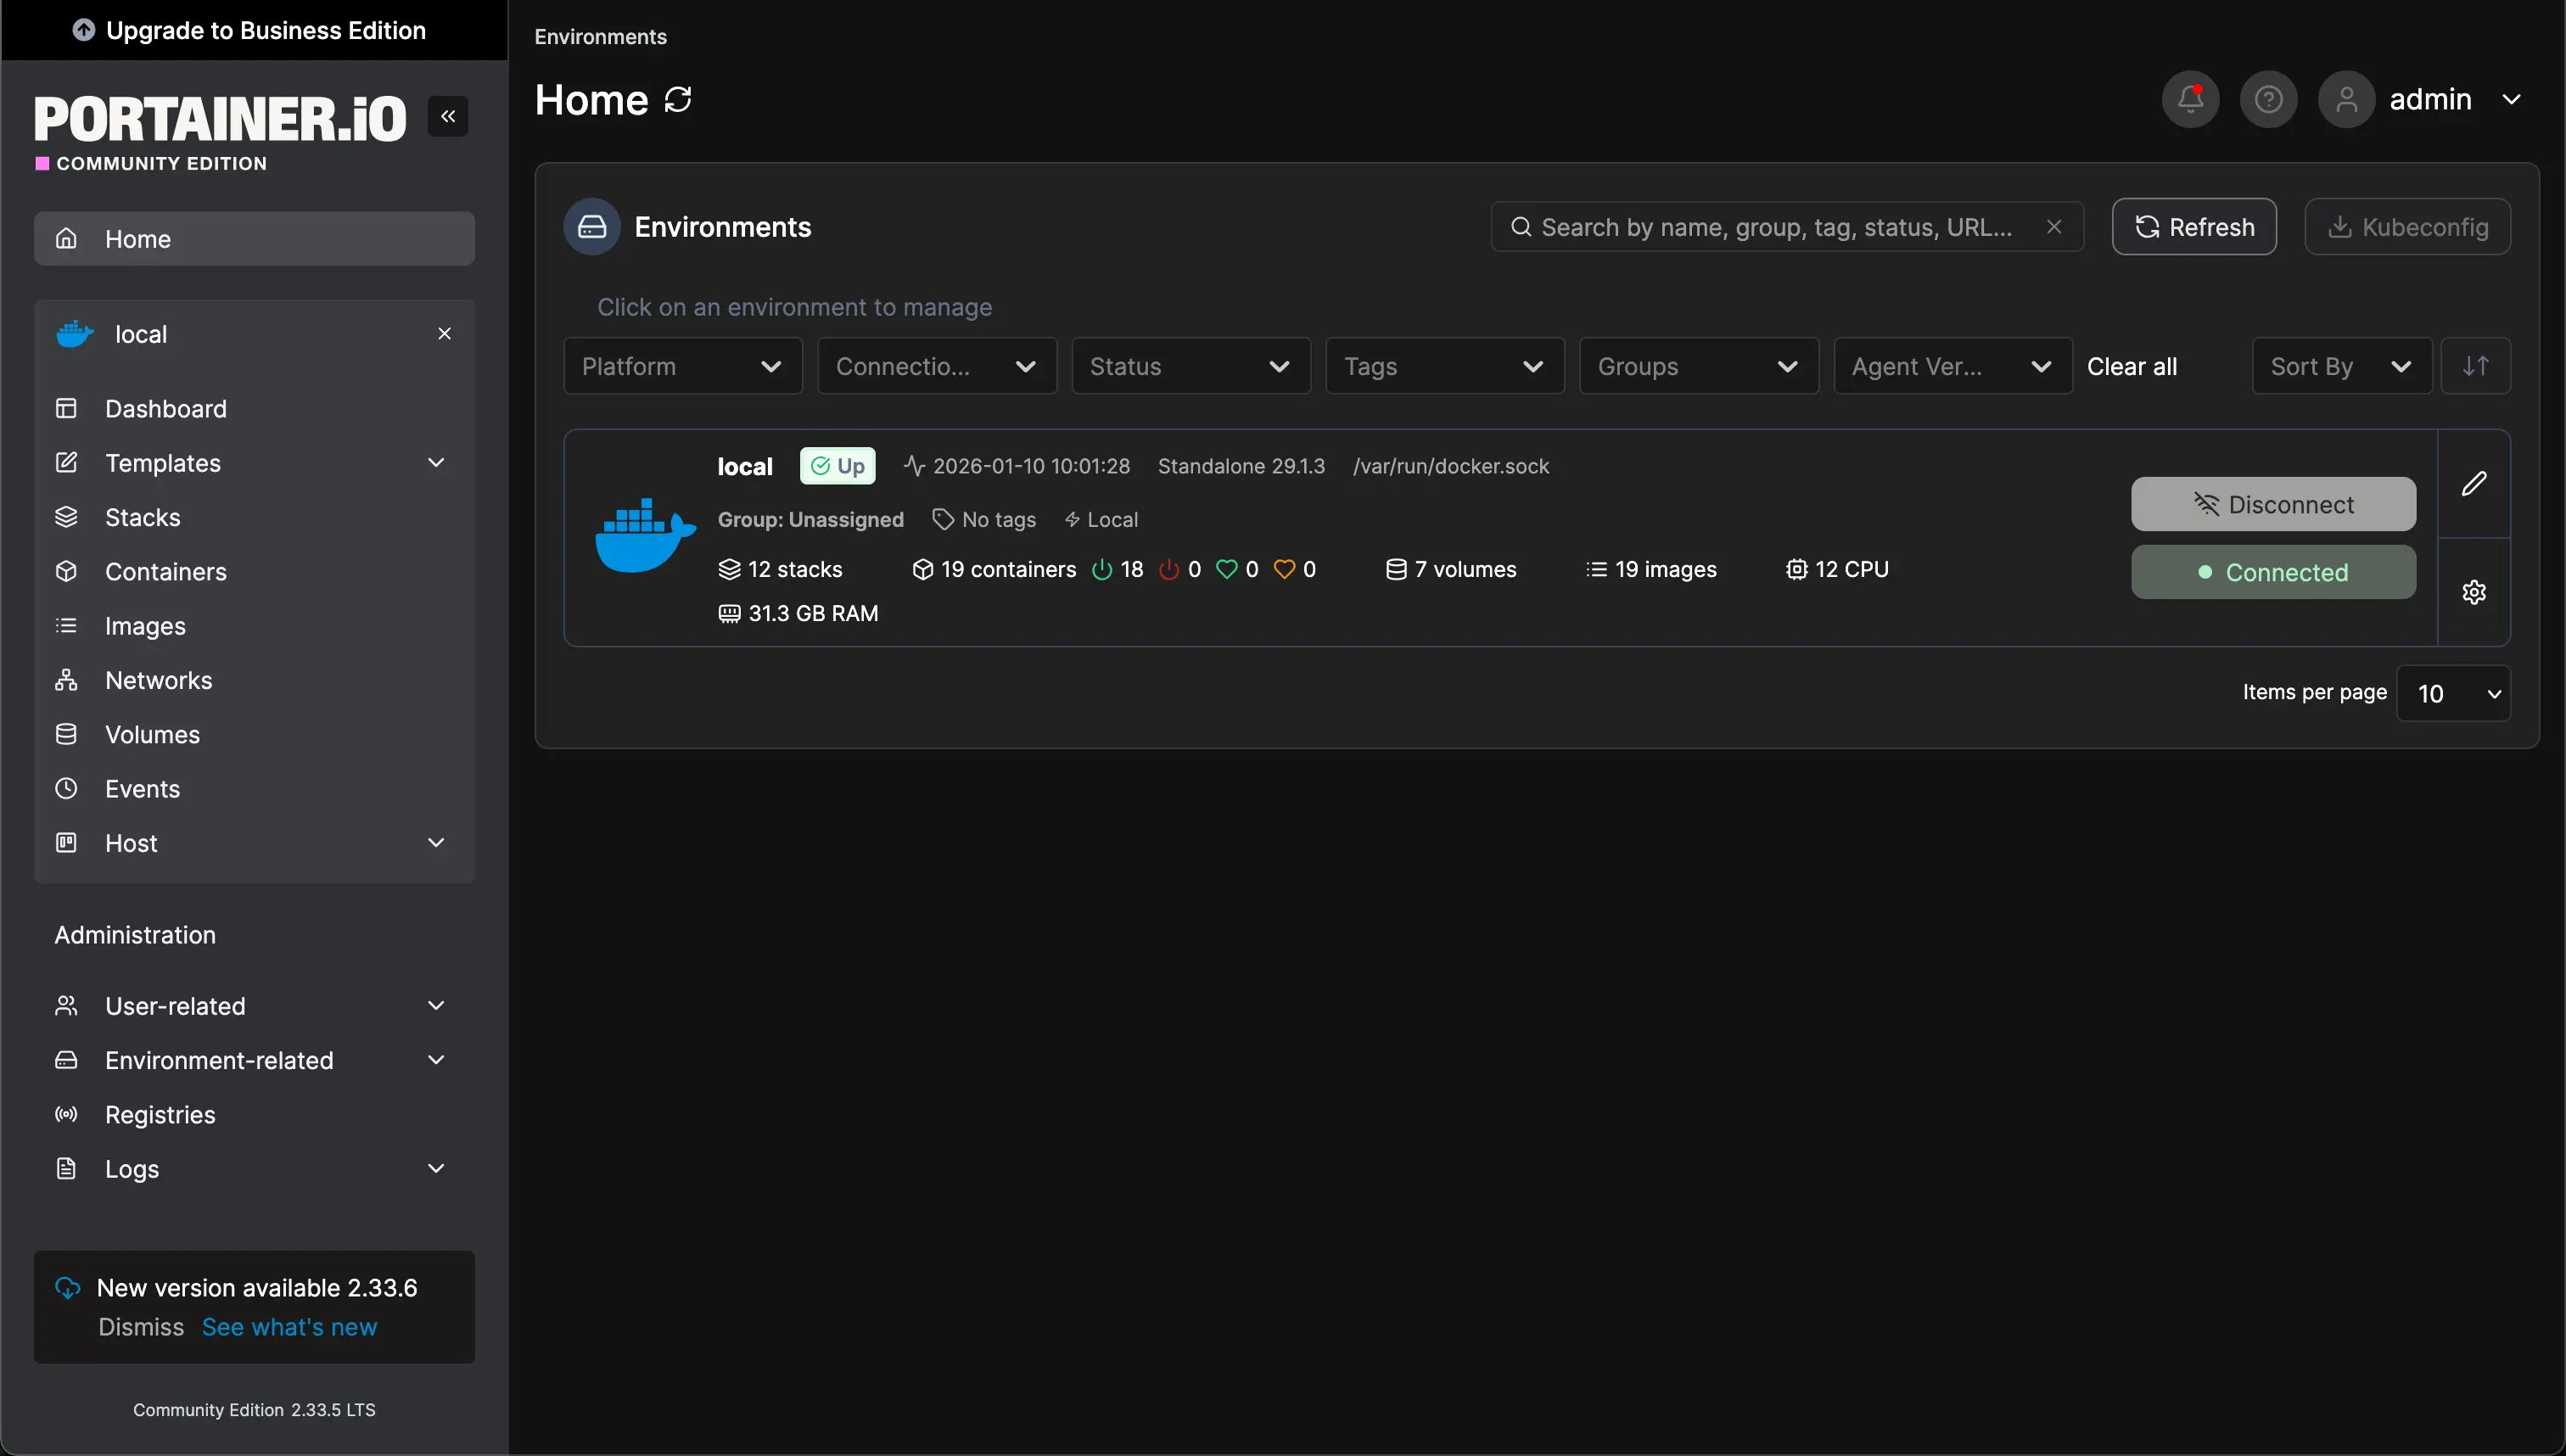Expand the admin user menu
The image size is (2566, 1456).
[x=2510, y=99]
